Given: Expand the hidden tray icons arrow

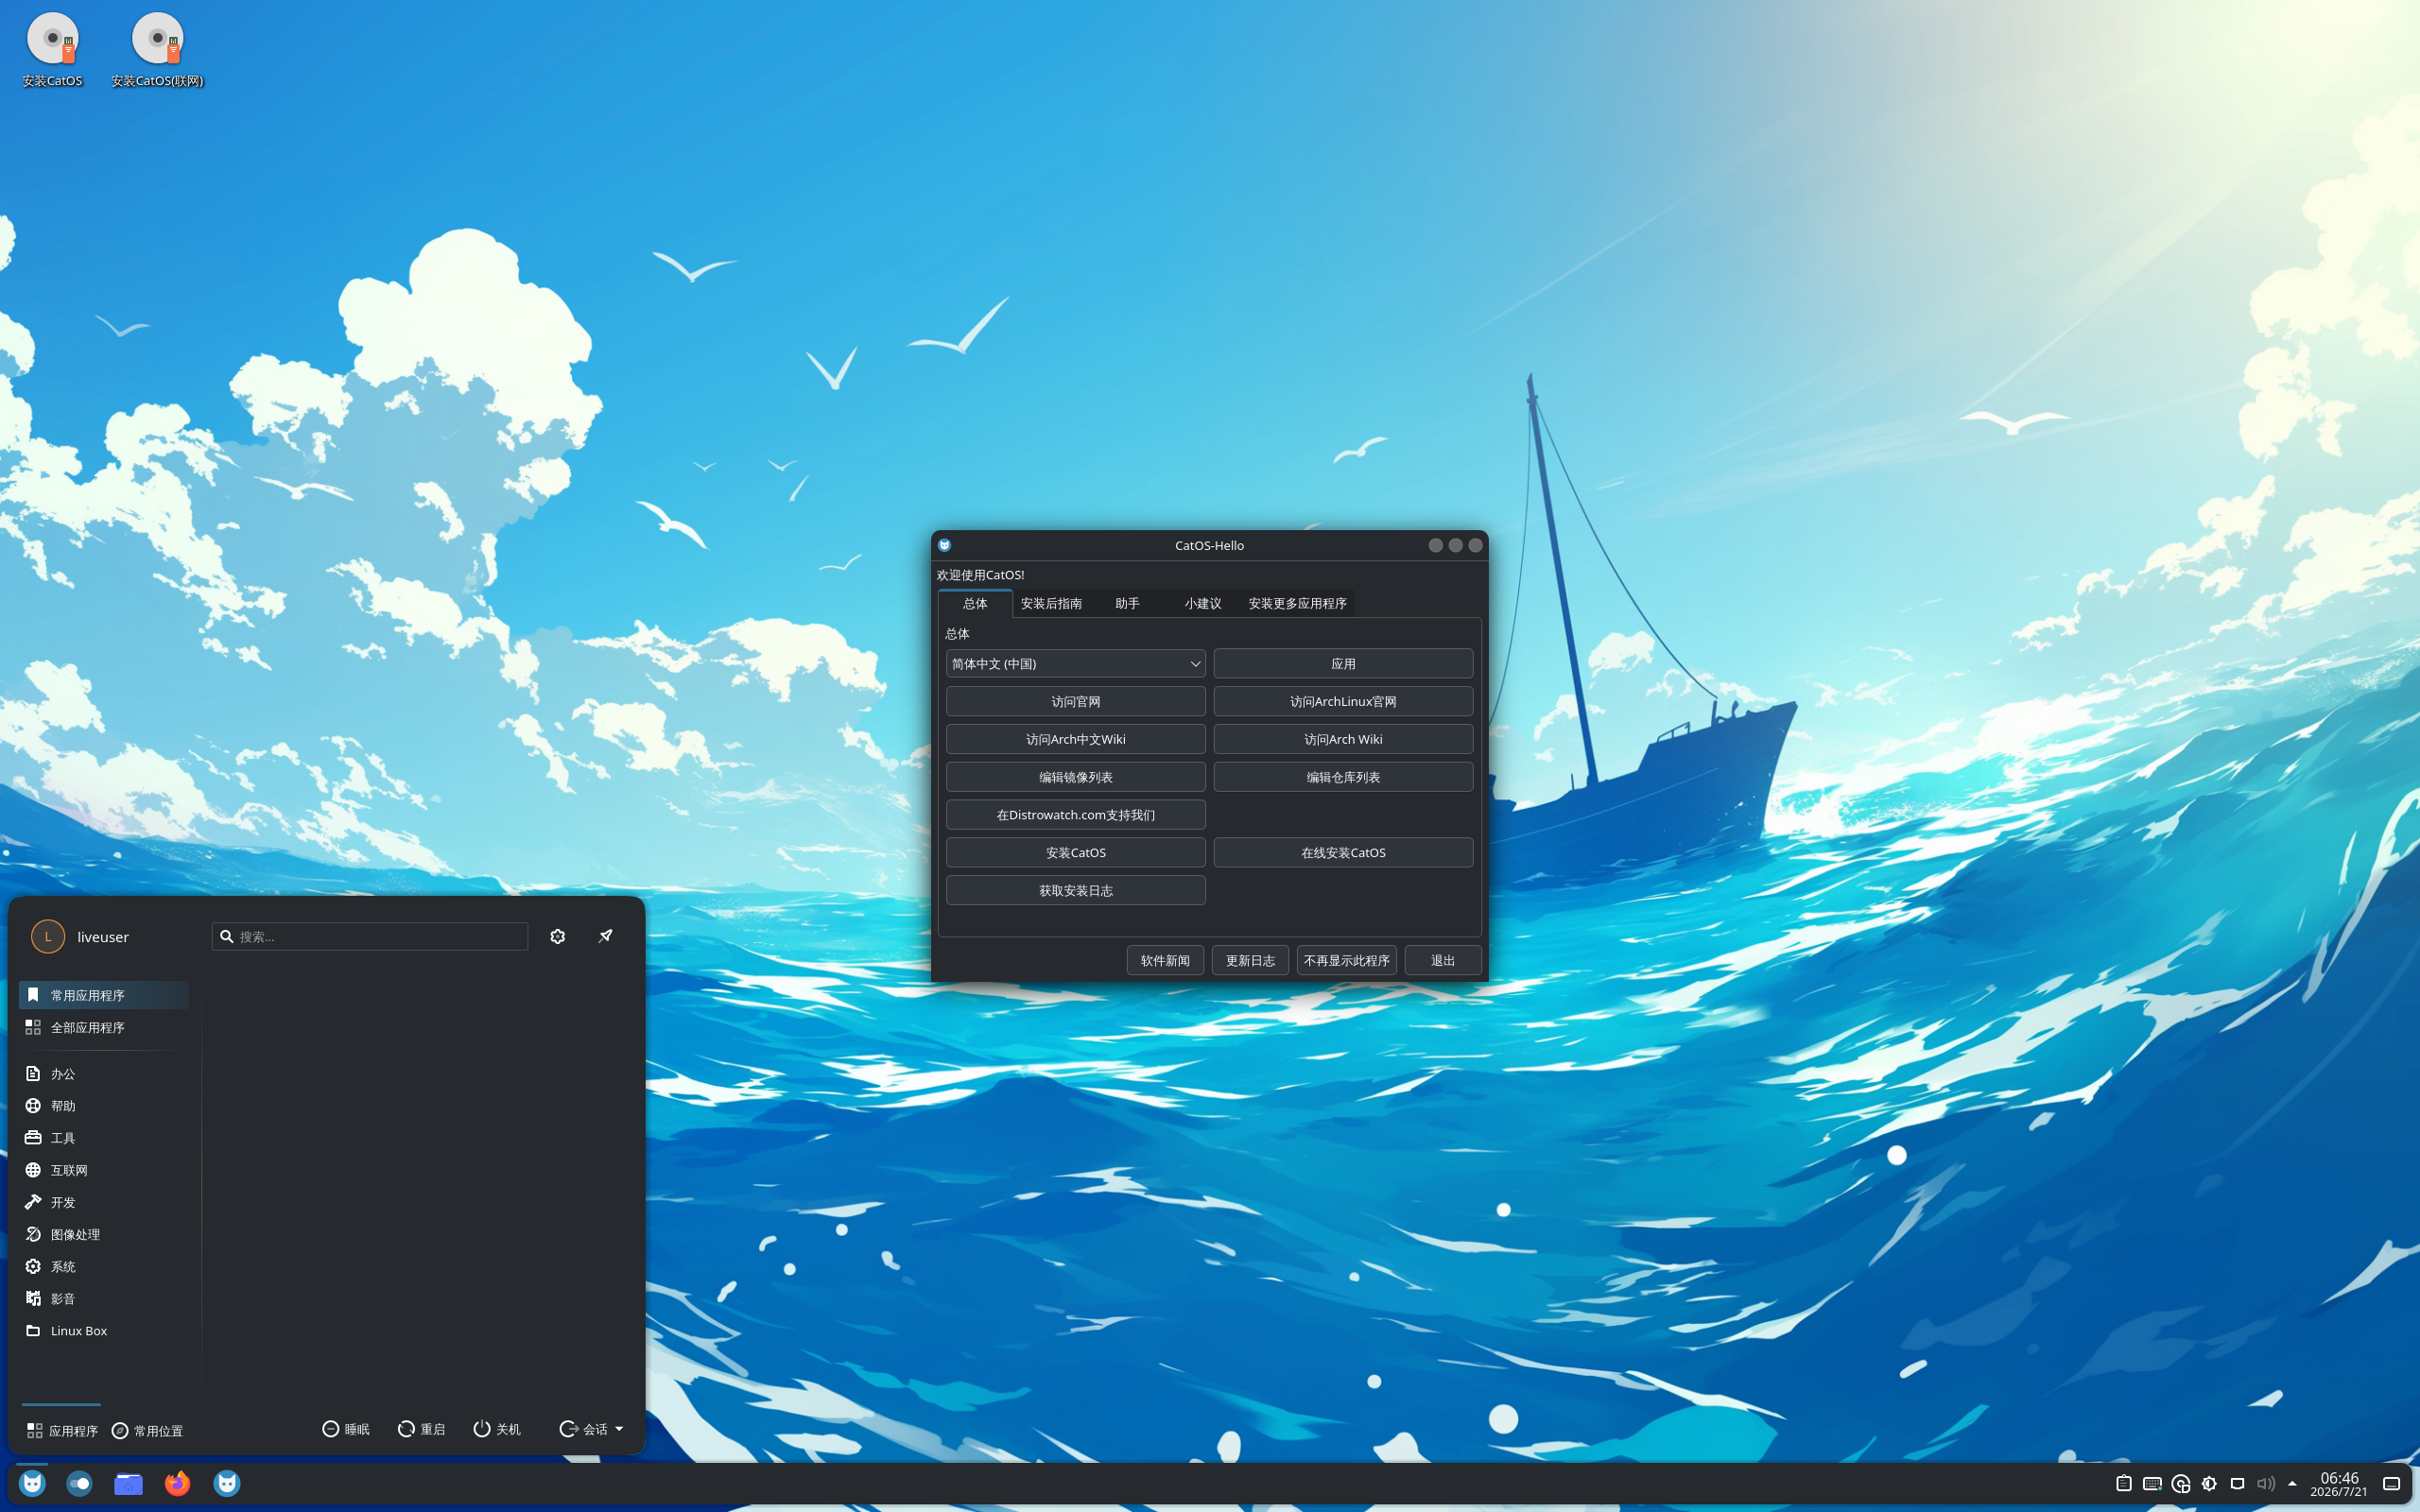Looking at the screenshot, I should [2292, 1484].
